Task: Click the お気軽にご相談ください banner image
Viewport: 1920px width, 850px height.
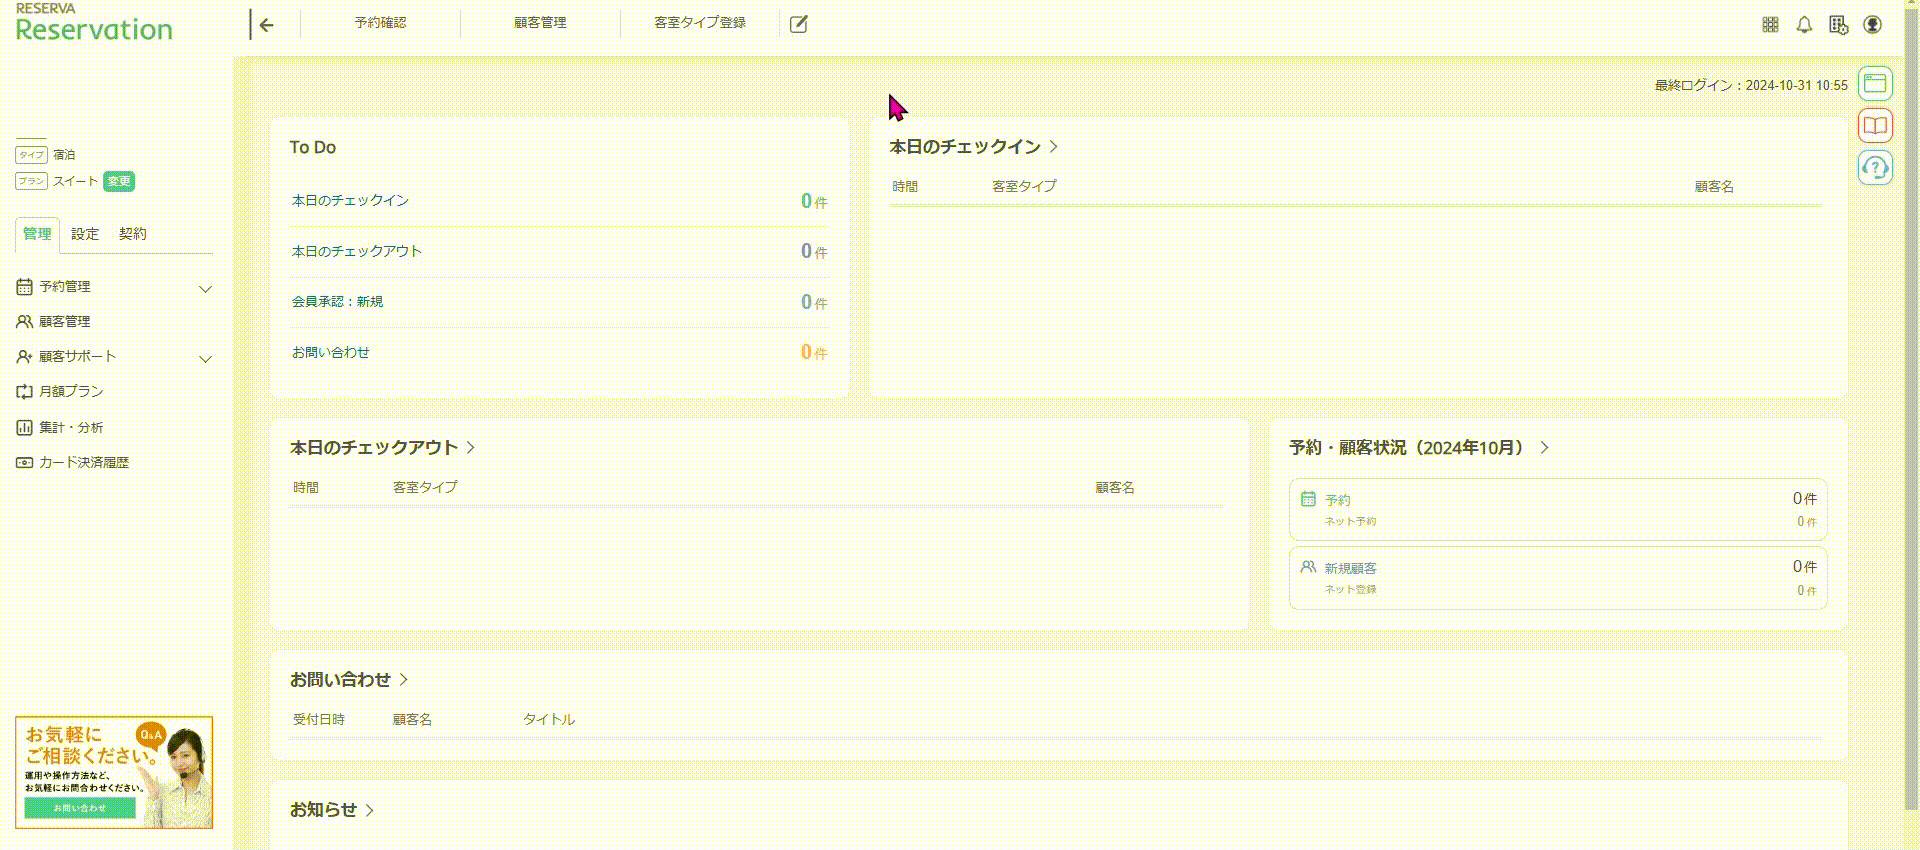Action: 114,772
